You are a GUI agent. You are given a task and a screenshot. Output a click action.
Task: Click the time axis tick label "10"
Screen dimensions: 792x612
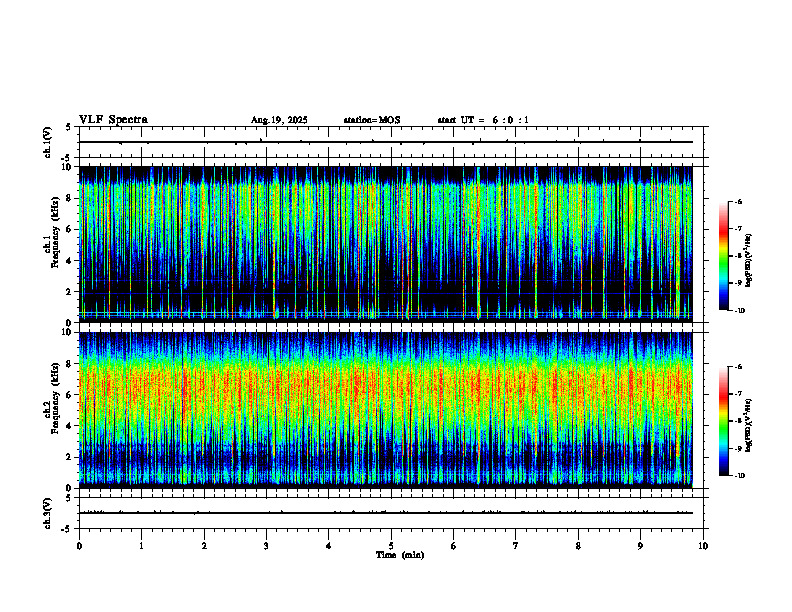[x=703, y=546]
